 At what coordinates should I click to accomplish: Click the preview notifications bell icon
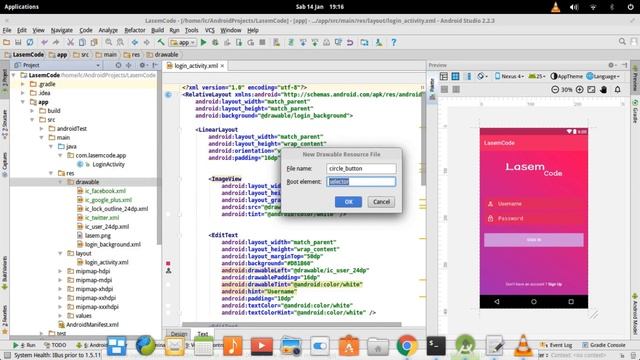click(x=618, y=89)
